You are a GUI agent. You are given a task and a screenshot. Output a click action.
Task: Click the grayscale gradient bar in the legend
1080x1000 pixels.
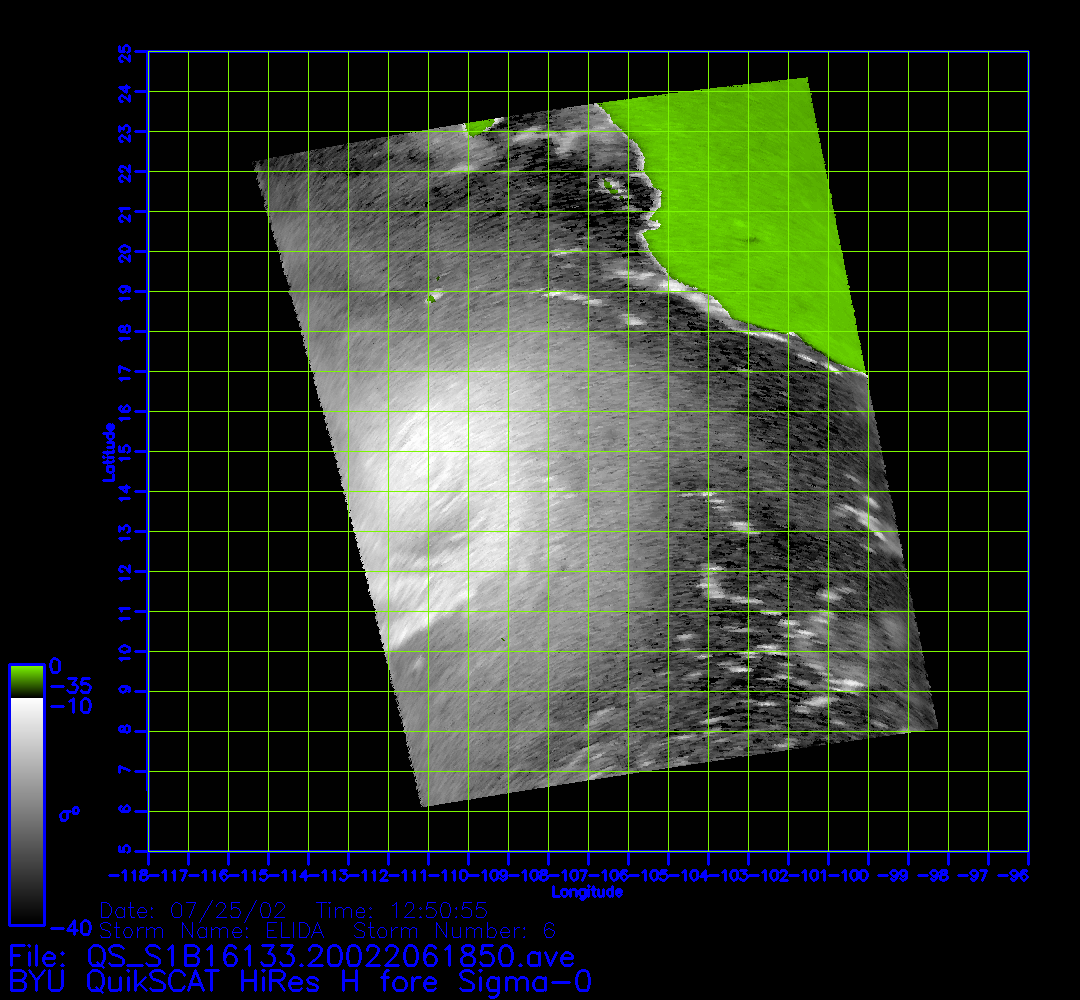click(x=26, y=810)
